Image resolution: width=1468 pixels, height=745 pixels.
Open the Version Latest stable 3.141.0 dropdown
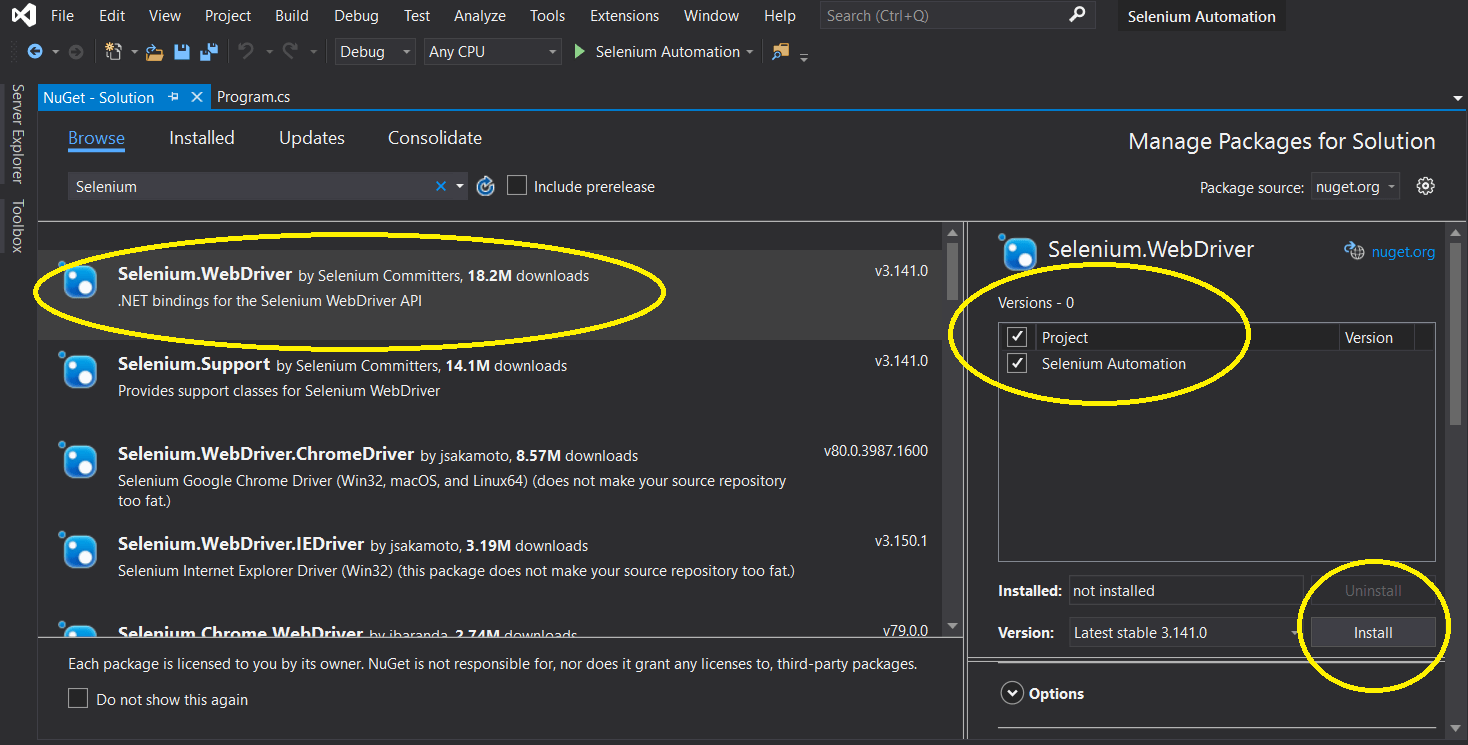1186,632
